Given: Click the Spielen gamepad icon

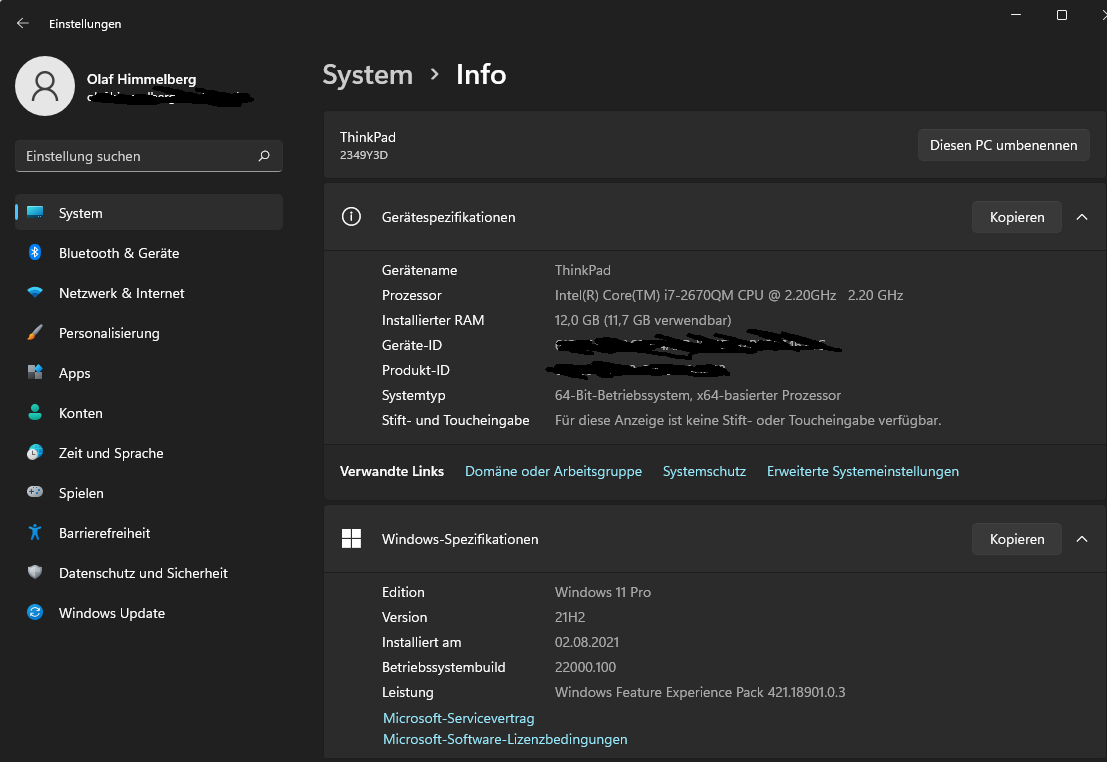Looking at the screenshot, I should [x=35, y=492].
